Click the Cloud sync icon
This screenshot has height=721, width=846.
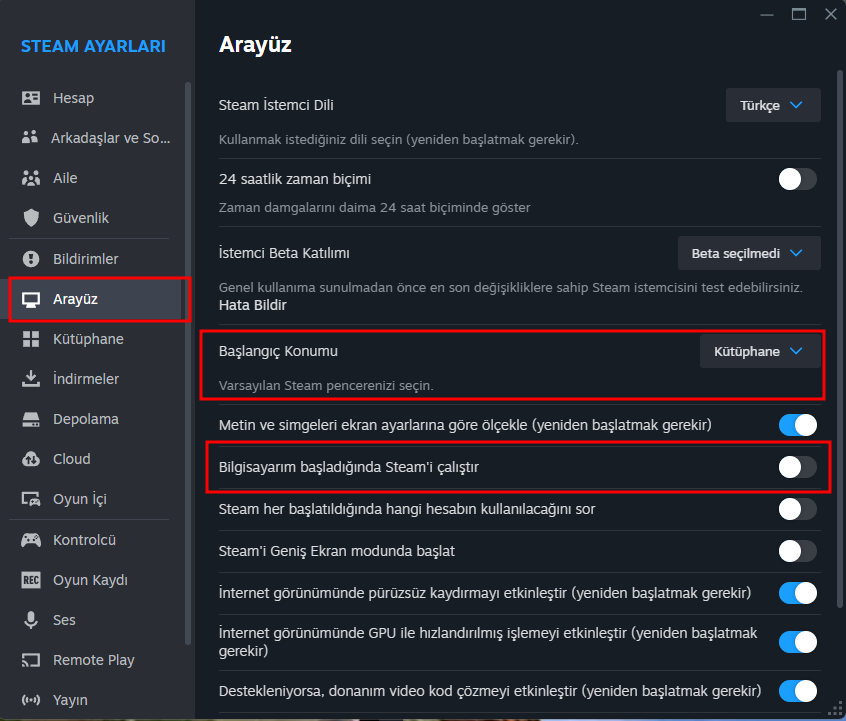click(31, 459)
